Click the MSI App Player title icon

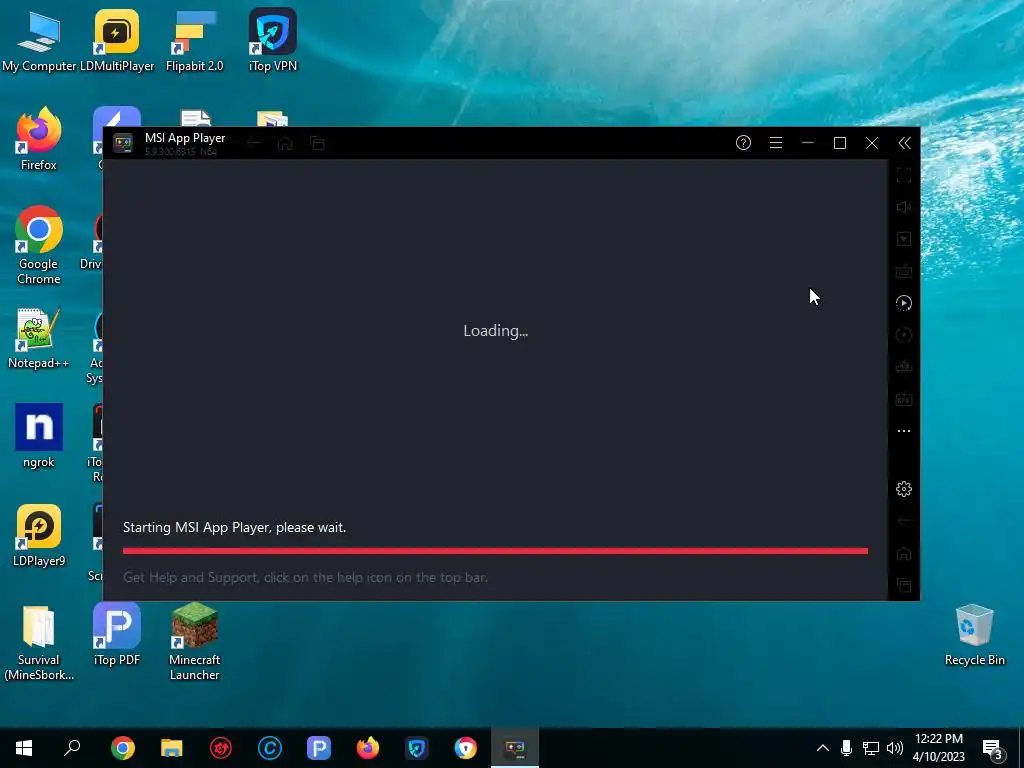[123, 143]
